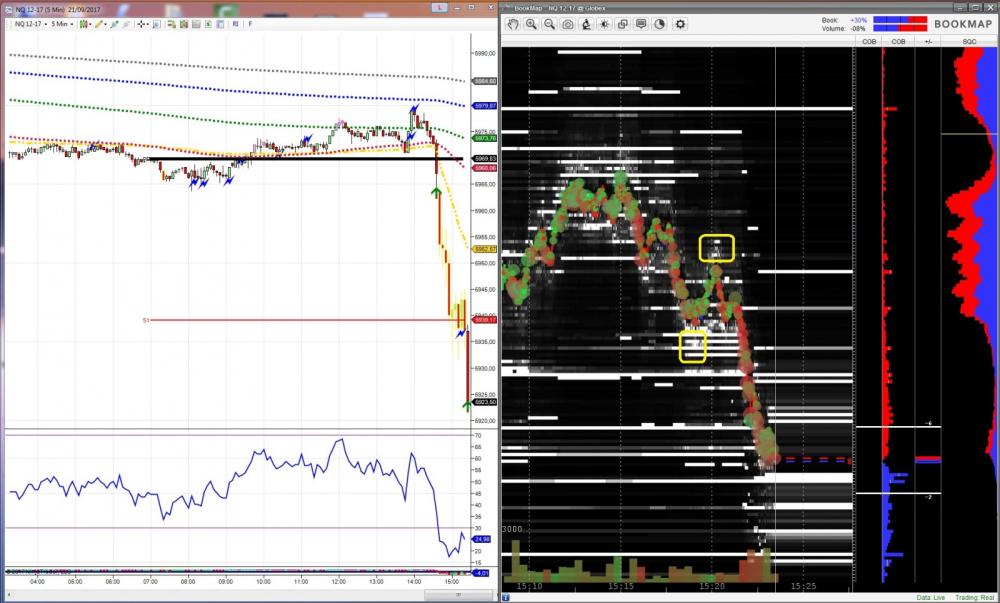Click the blue 24.98 indicator value label

482,539
